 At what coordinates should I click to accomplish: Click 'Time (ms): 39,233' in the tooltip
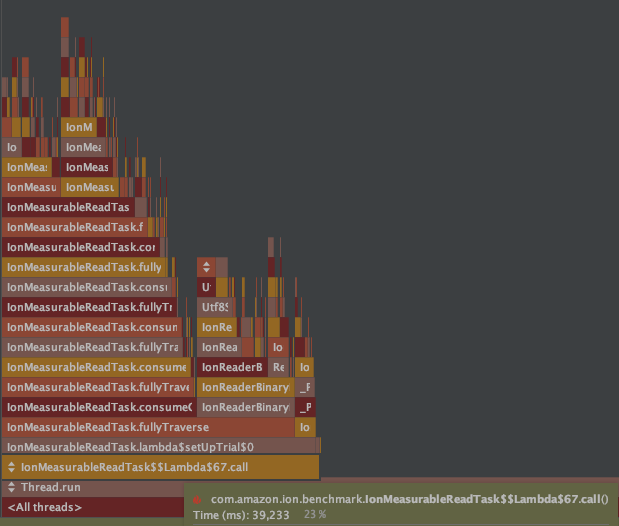[x=241, y=515]
